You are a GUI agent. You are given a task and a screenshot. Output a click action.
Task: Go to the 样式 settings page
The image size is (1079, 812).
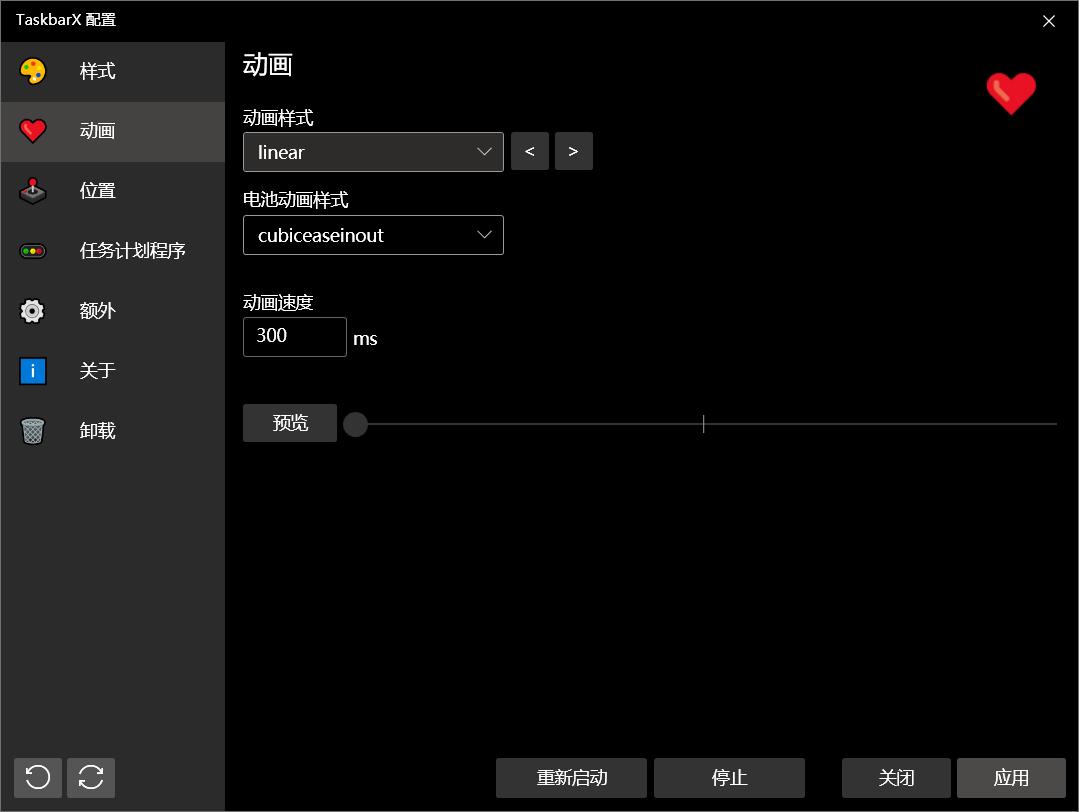pos(97,71)
